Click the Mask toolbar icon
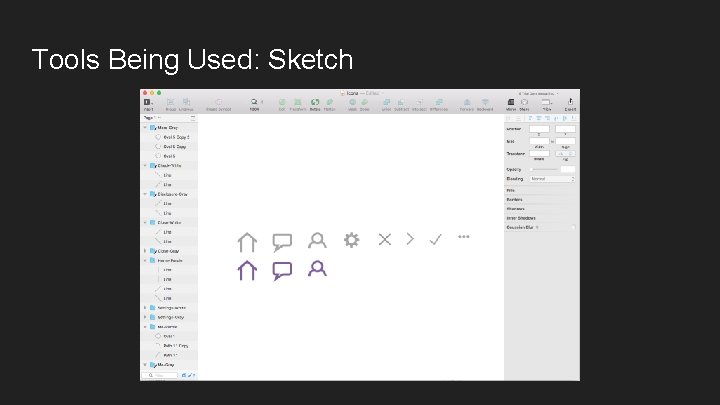Image resolution: width=720 pixels, height=405 pixels. [352, 102]
